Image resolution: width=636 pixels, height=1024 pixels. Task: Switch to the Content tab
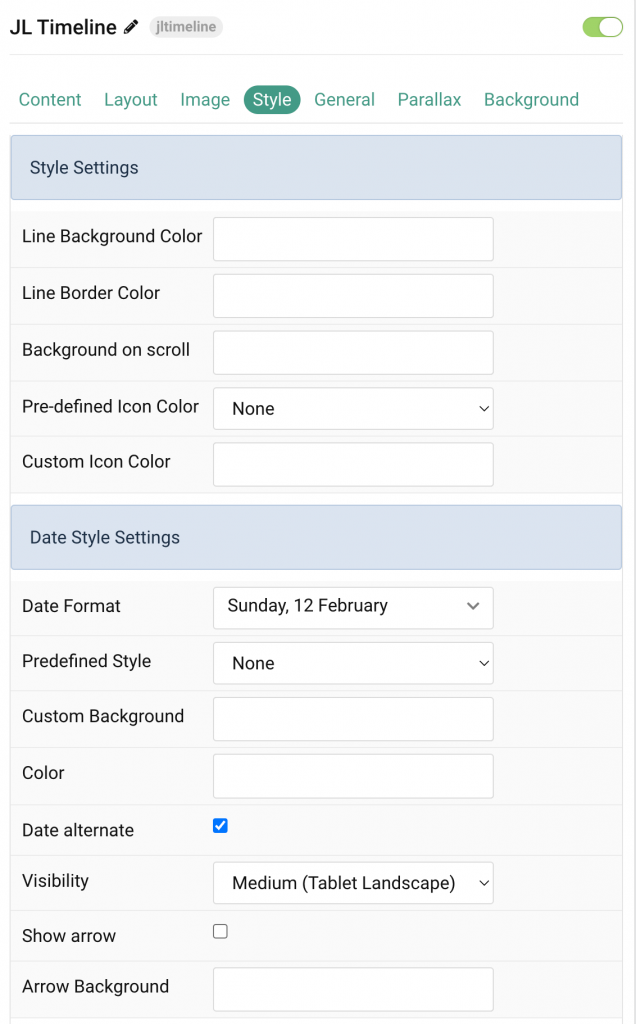click(50, 100)
